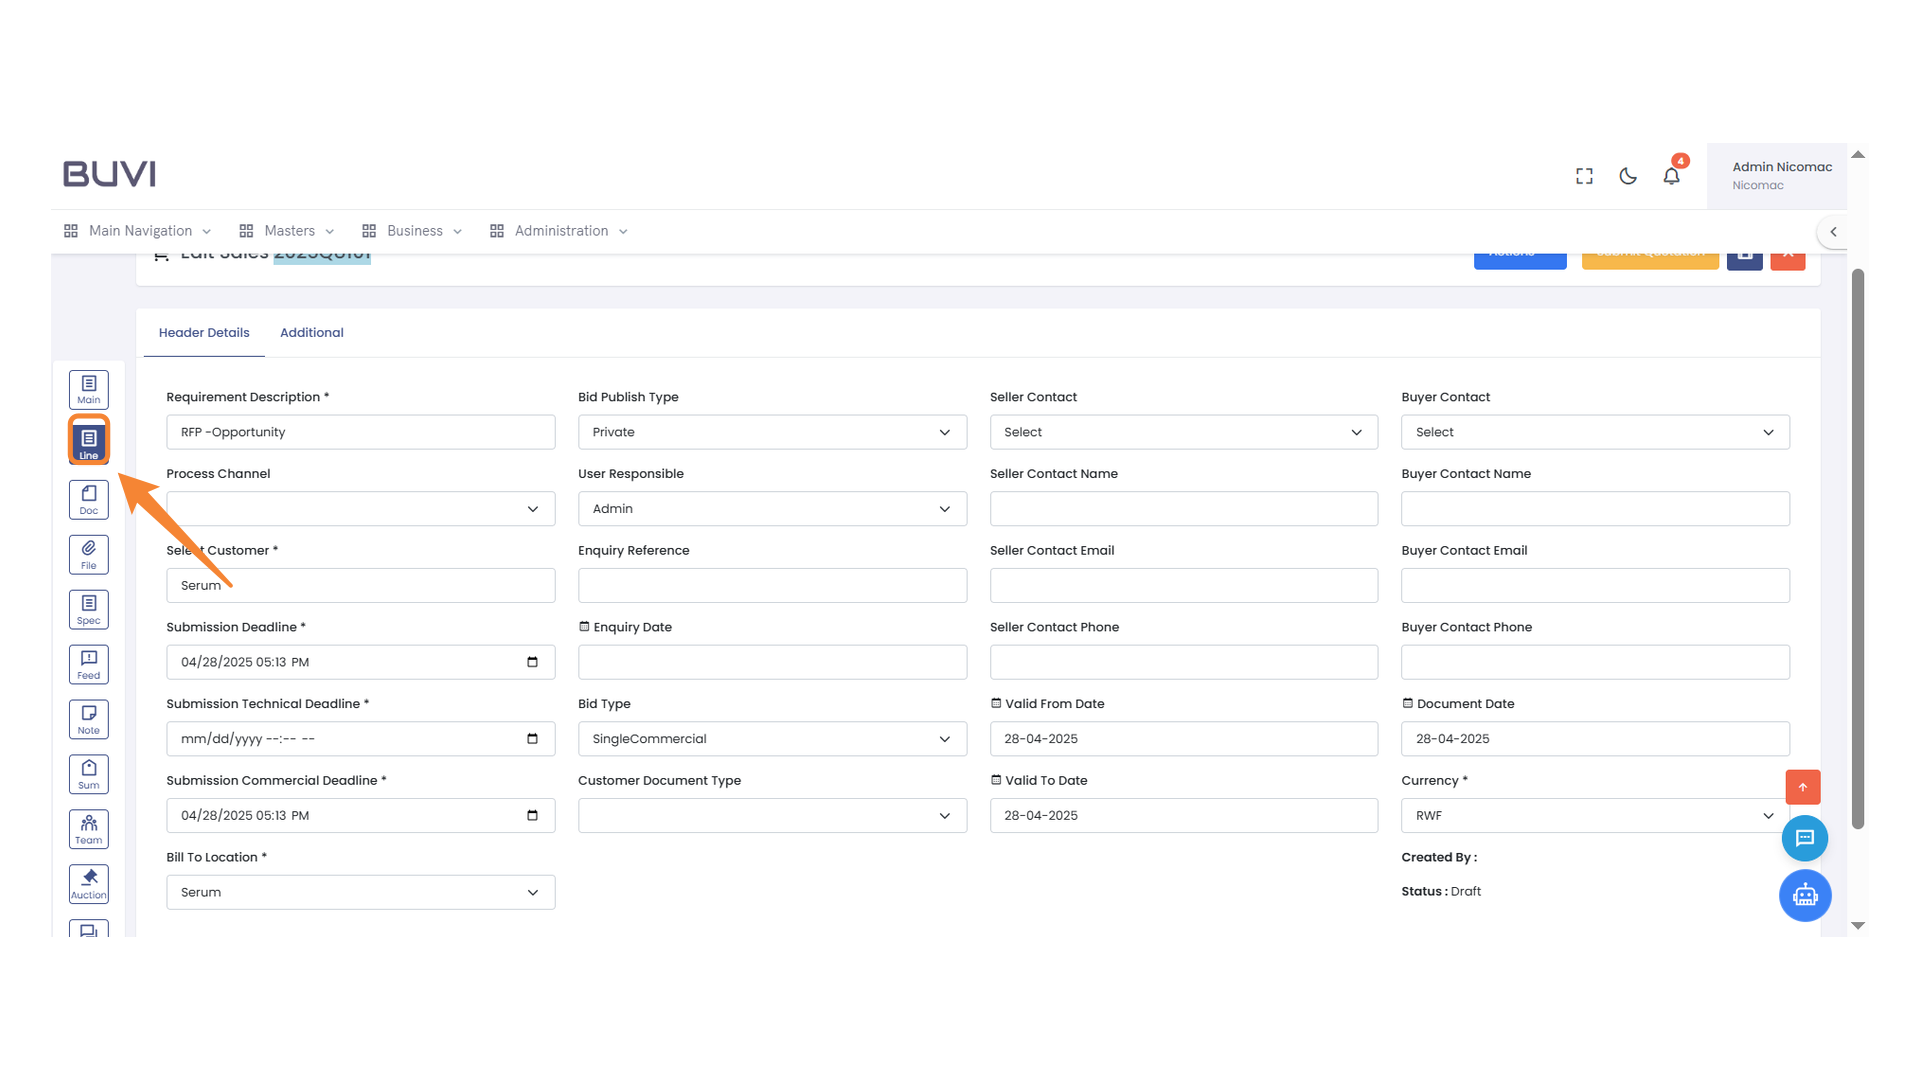Open the File attachments sidebar icon
The image size is (1920, 1080).
(x=89, y=554)
